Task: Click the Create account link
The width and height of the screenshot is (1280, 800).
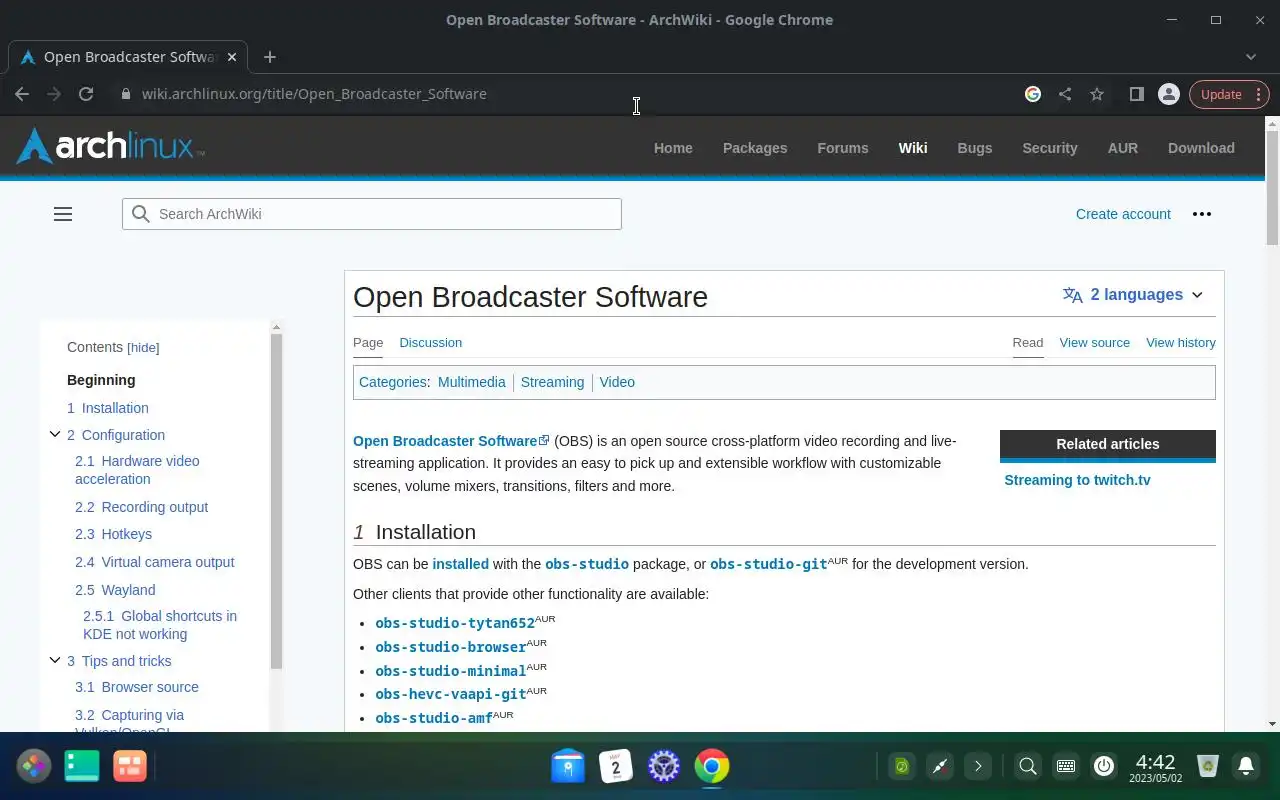Action: pos(1123,214)
